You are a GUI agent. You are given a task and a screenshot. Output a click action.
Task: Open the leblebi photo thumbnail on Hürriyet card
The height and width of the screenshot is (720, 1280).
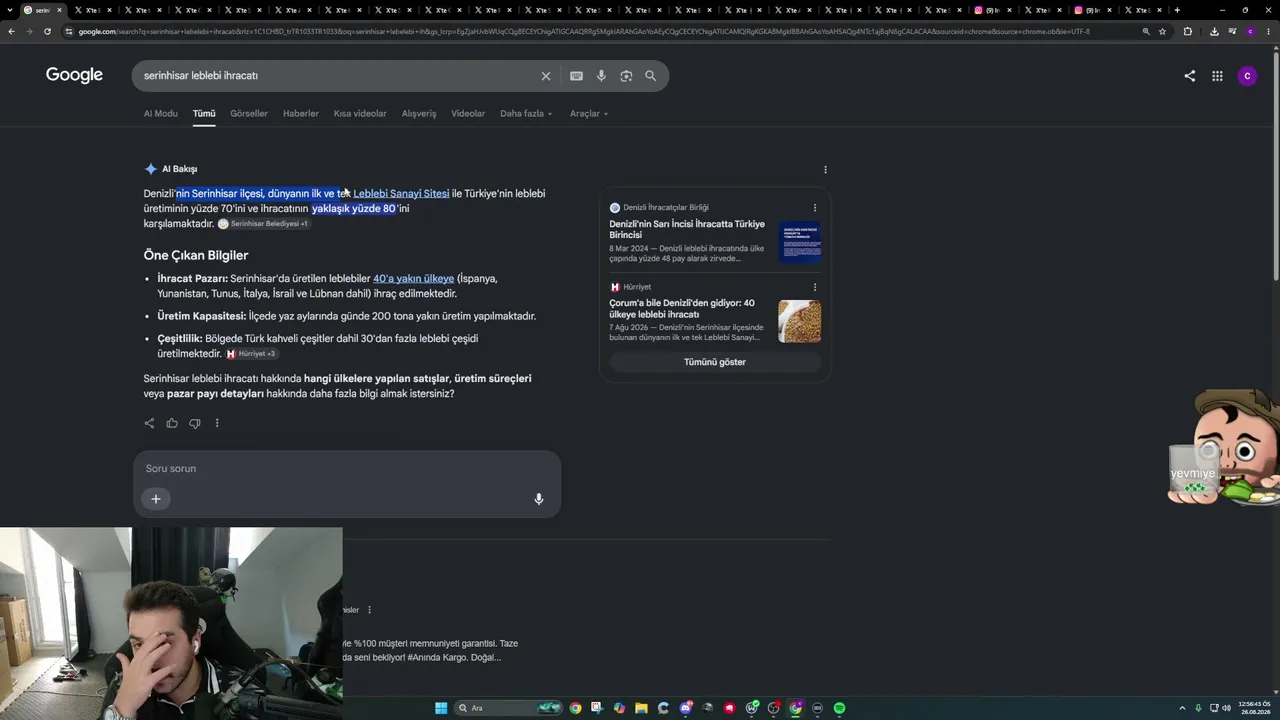click(800, 321)
